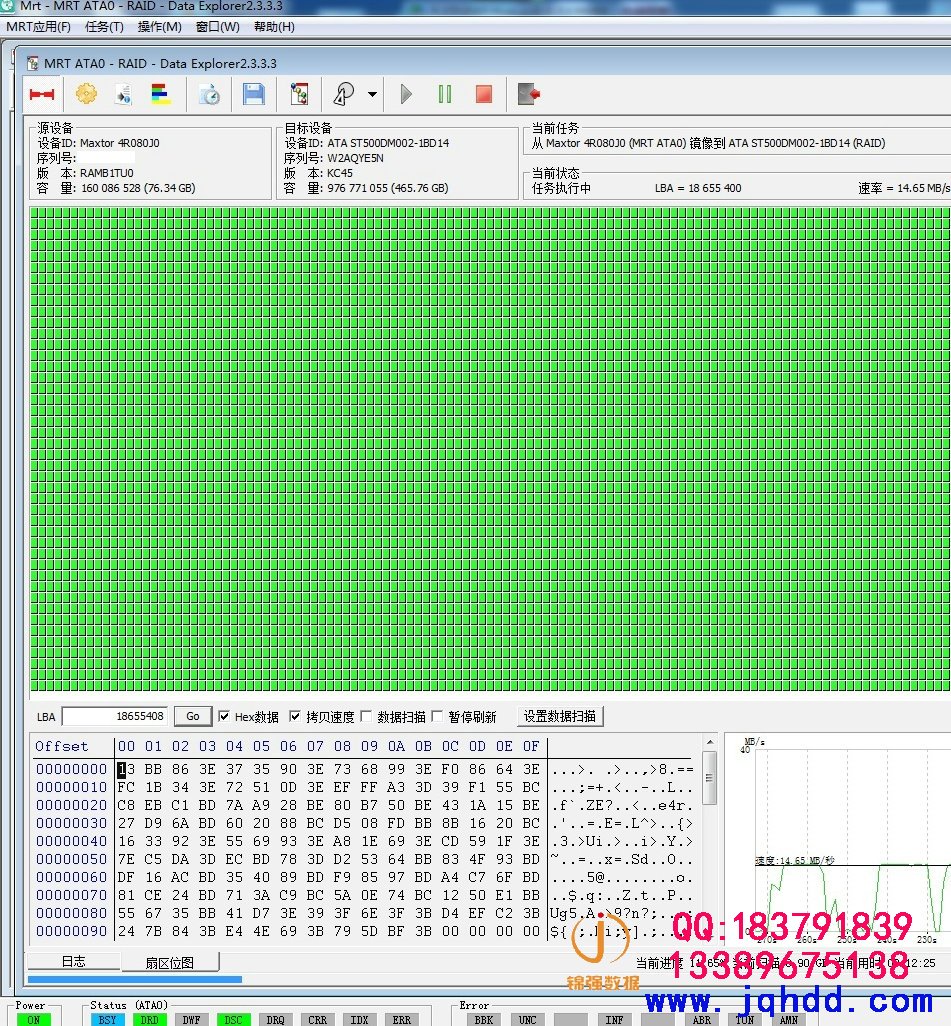Image resolution: width=951 pixels, height=1026 pixels.
Task: Click the play task button
Action: coord(406,94)
